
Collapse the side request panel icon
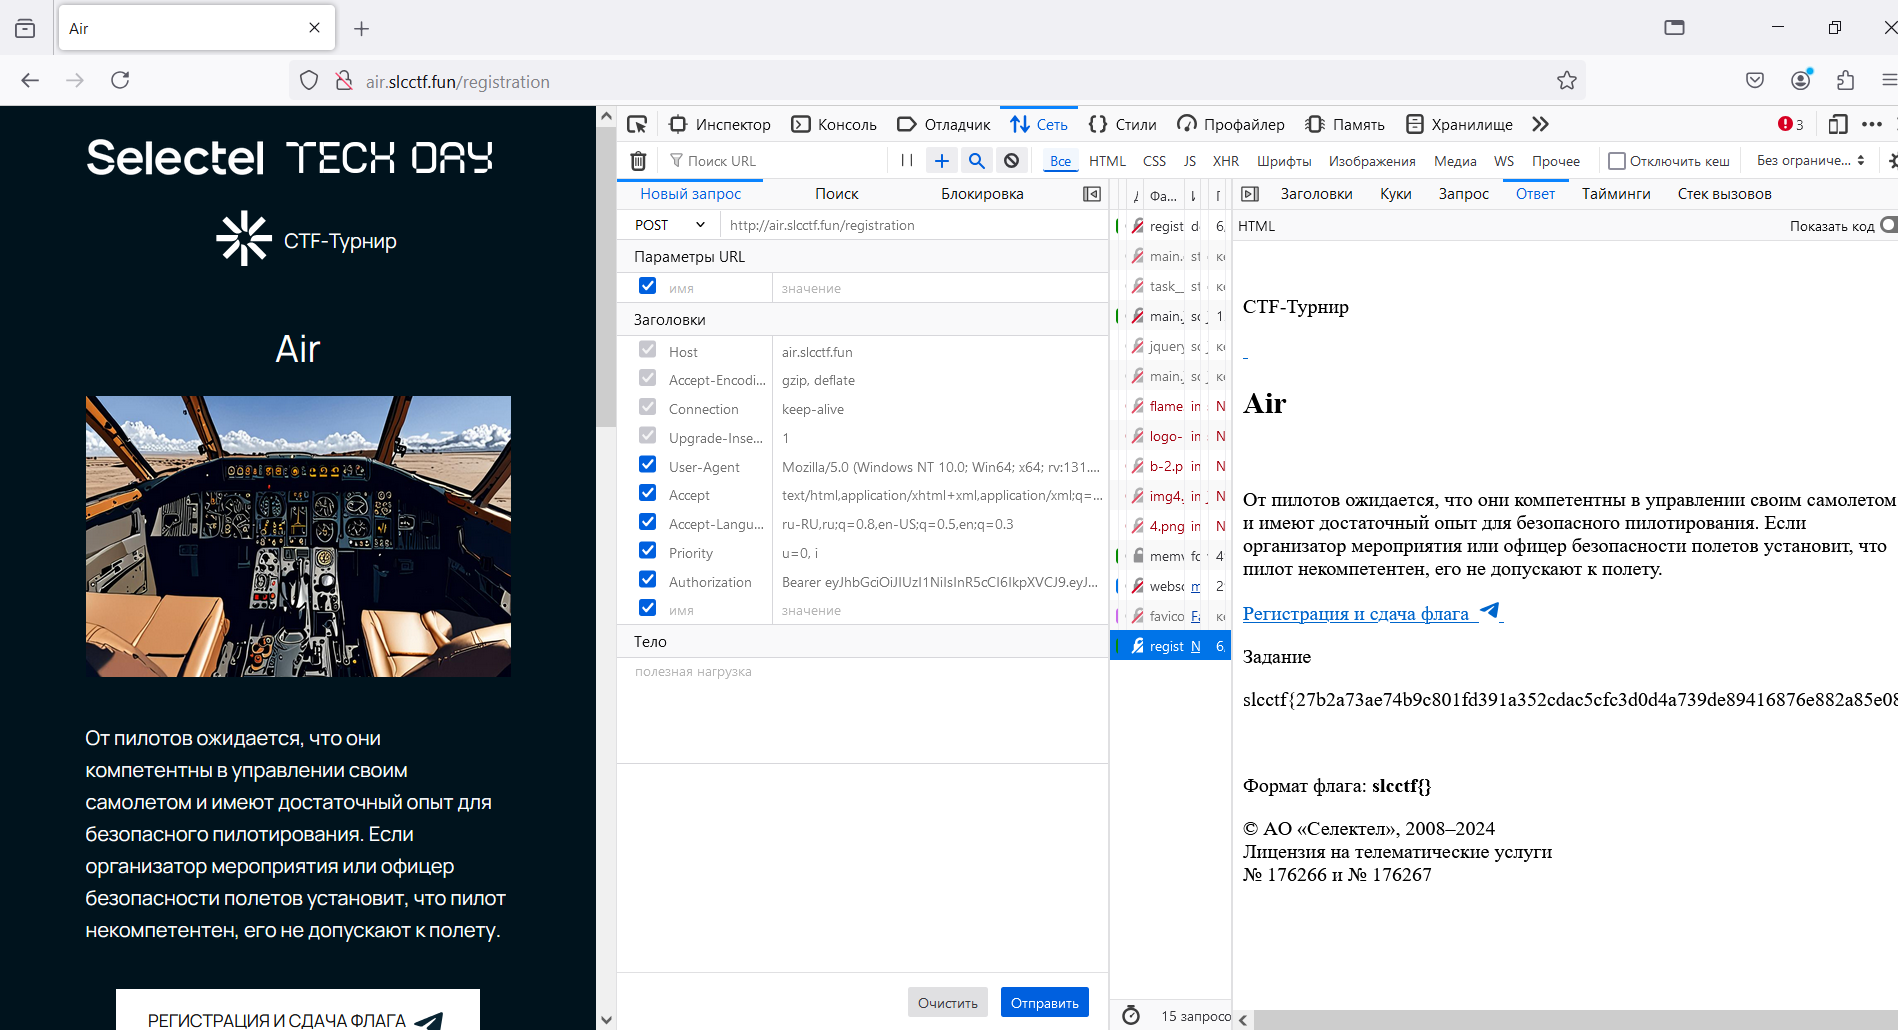coord(1092,194)
